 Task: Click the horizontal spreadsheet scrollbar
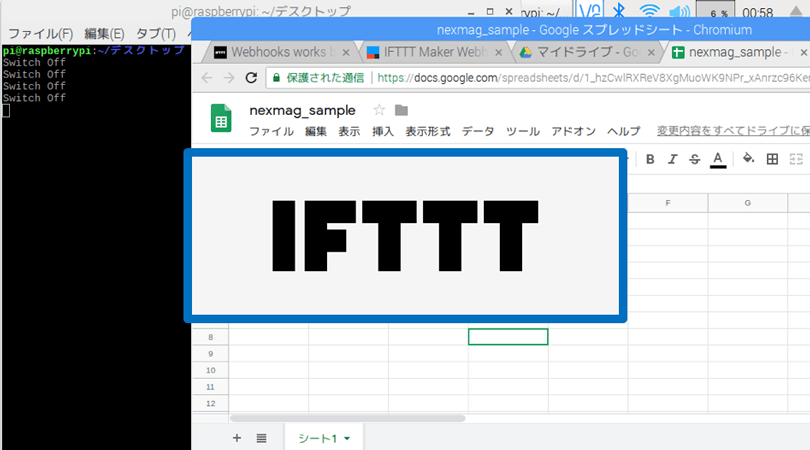click(348, 418)
